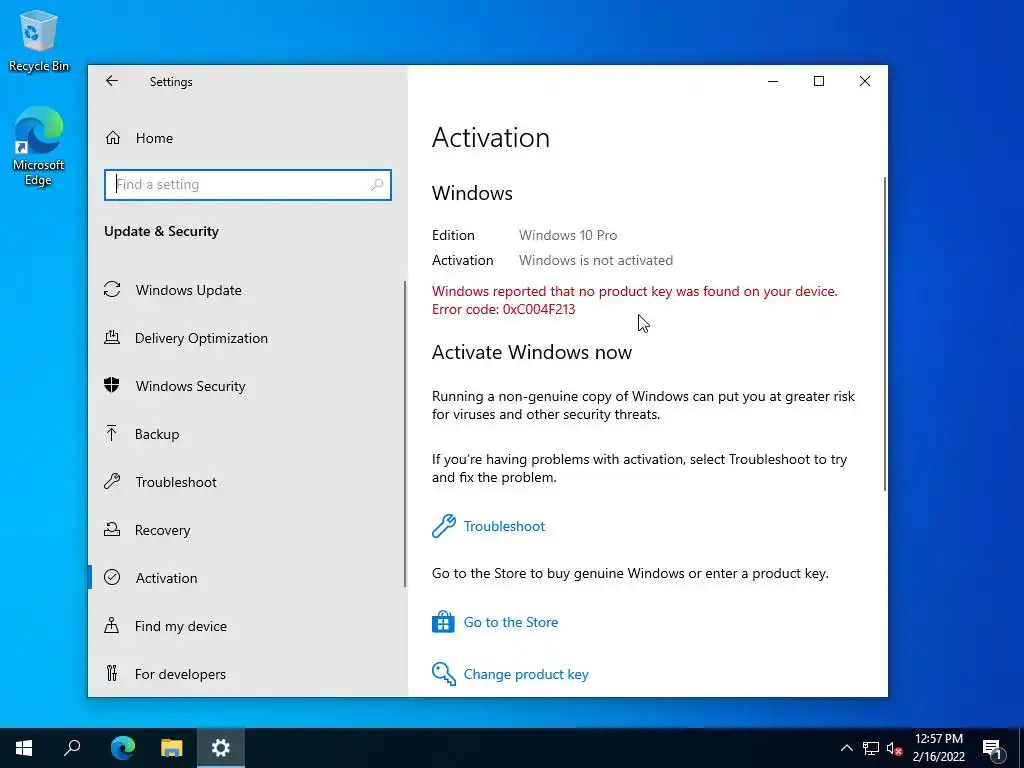Launch Edge from the taskbar
Image resolution: width=1024 pixels, height=768 pixels.
pyautogui.click(x=122, y=748)
